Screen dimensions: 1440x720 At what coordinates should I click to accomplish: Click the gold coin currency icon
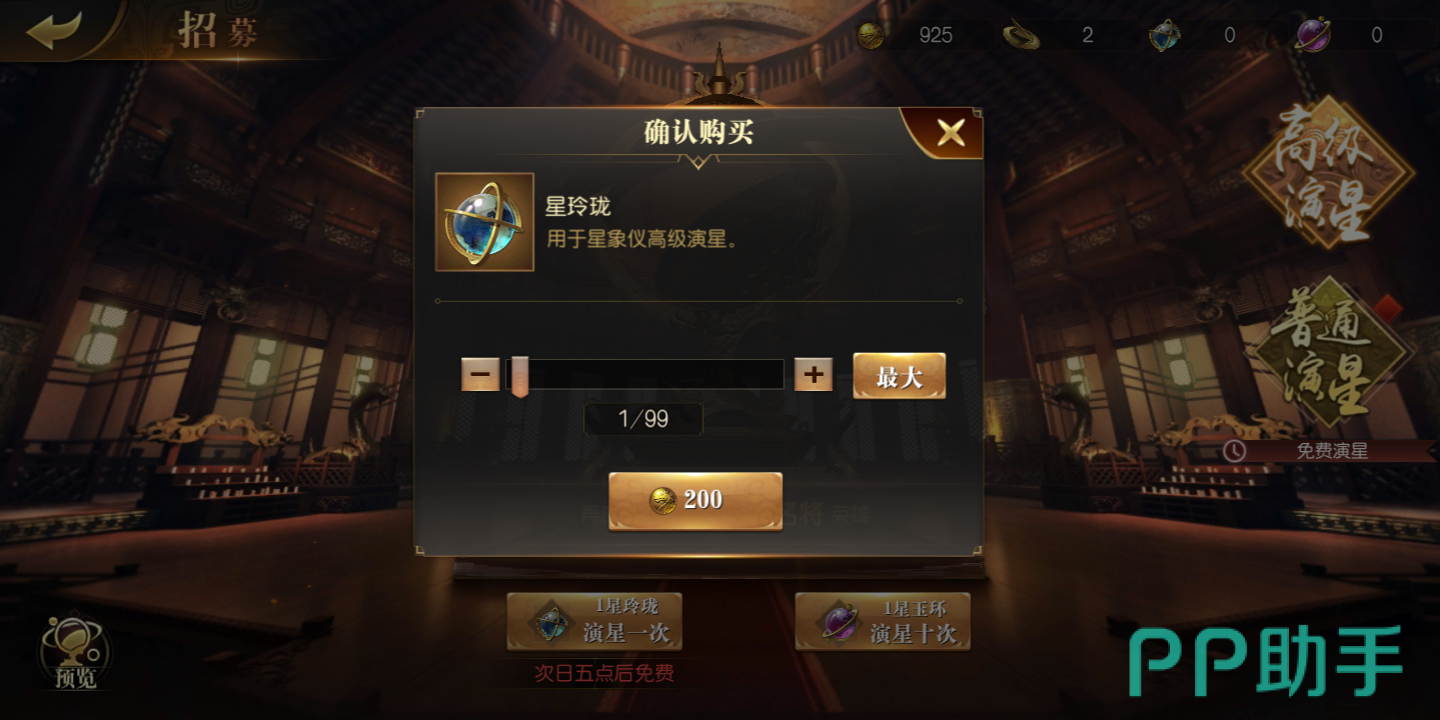point(871,35)
